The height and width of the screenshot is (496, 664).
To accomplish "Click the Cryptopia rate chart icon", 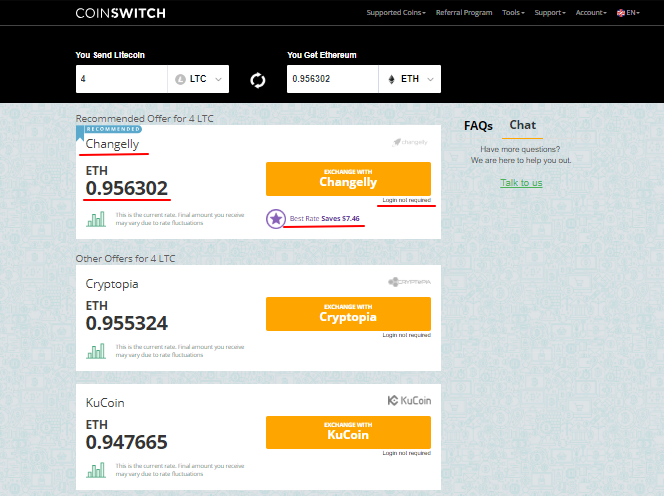I will [96, 351].
